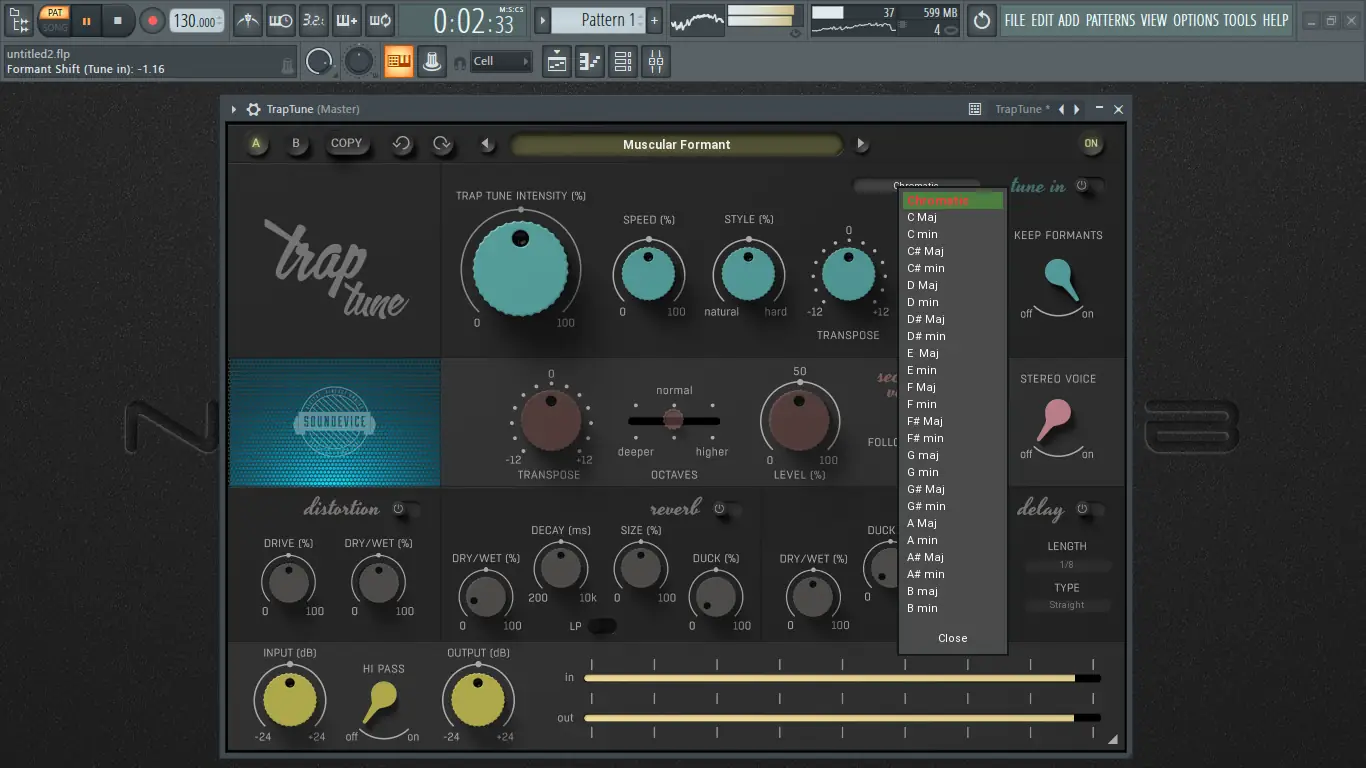Switch to PAT mode
The height and width of the screenshot is (768, 1366).
(x=55, y=13)
